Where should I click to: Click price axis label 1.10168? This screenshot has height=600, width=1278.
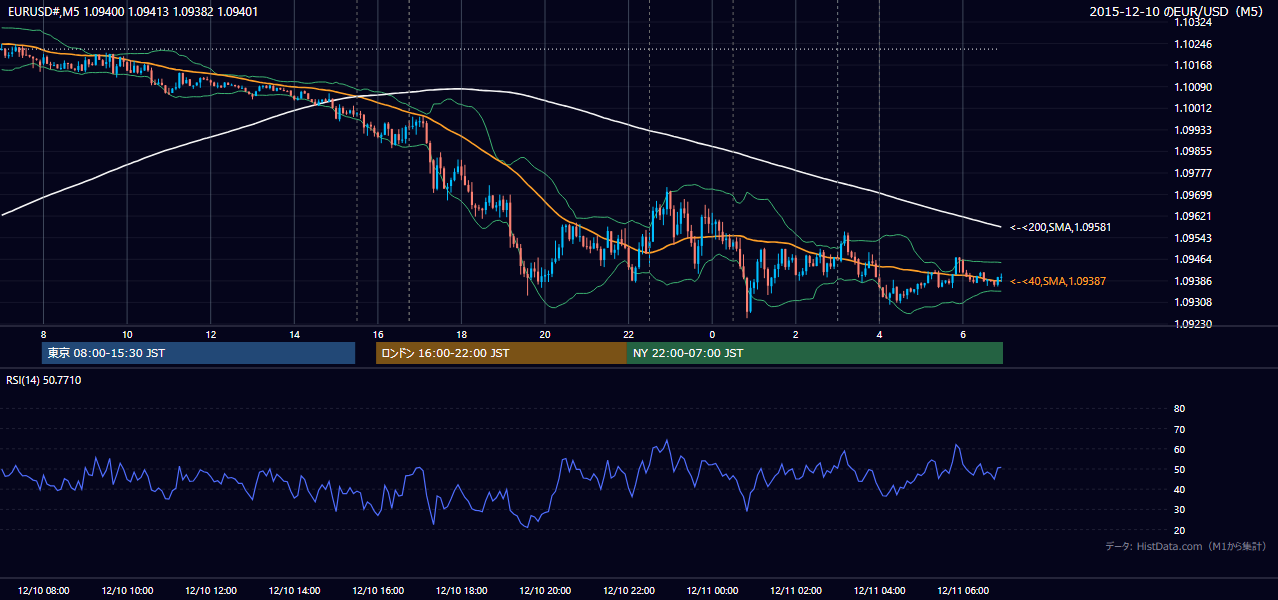tap(1191, 65)
